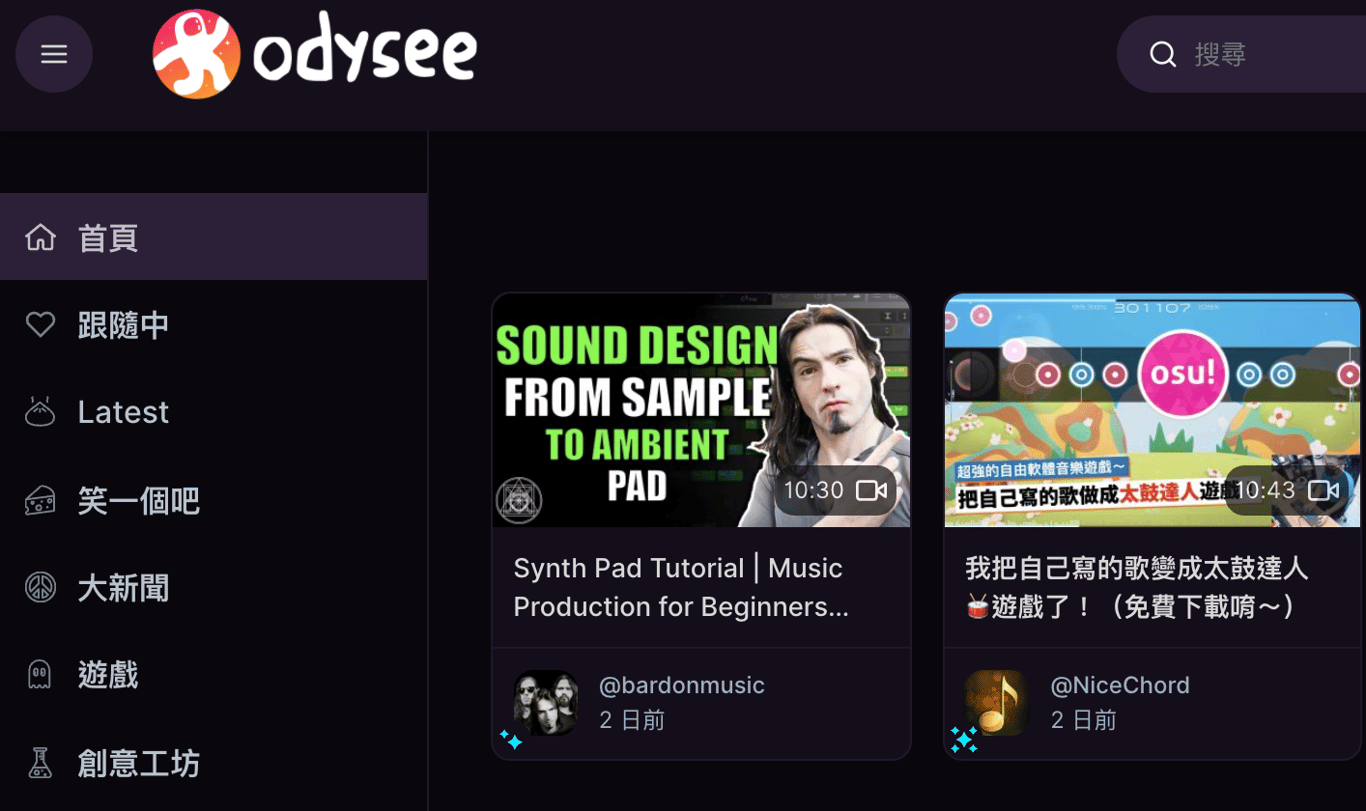Toggle the hamburger sidebar menu button
Screen dimensions: 1366x811
[54, 54]
